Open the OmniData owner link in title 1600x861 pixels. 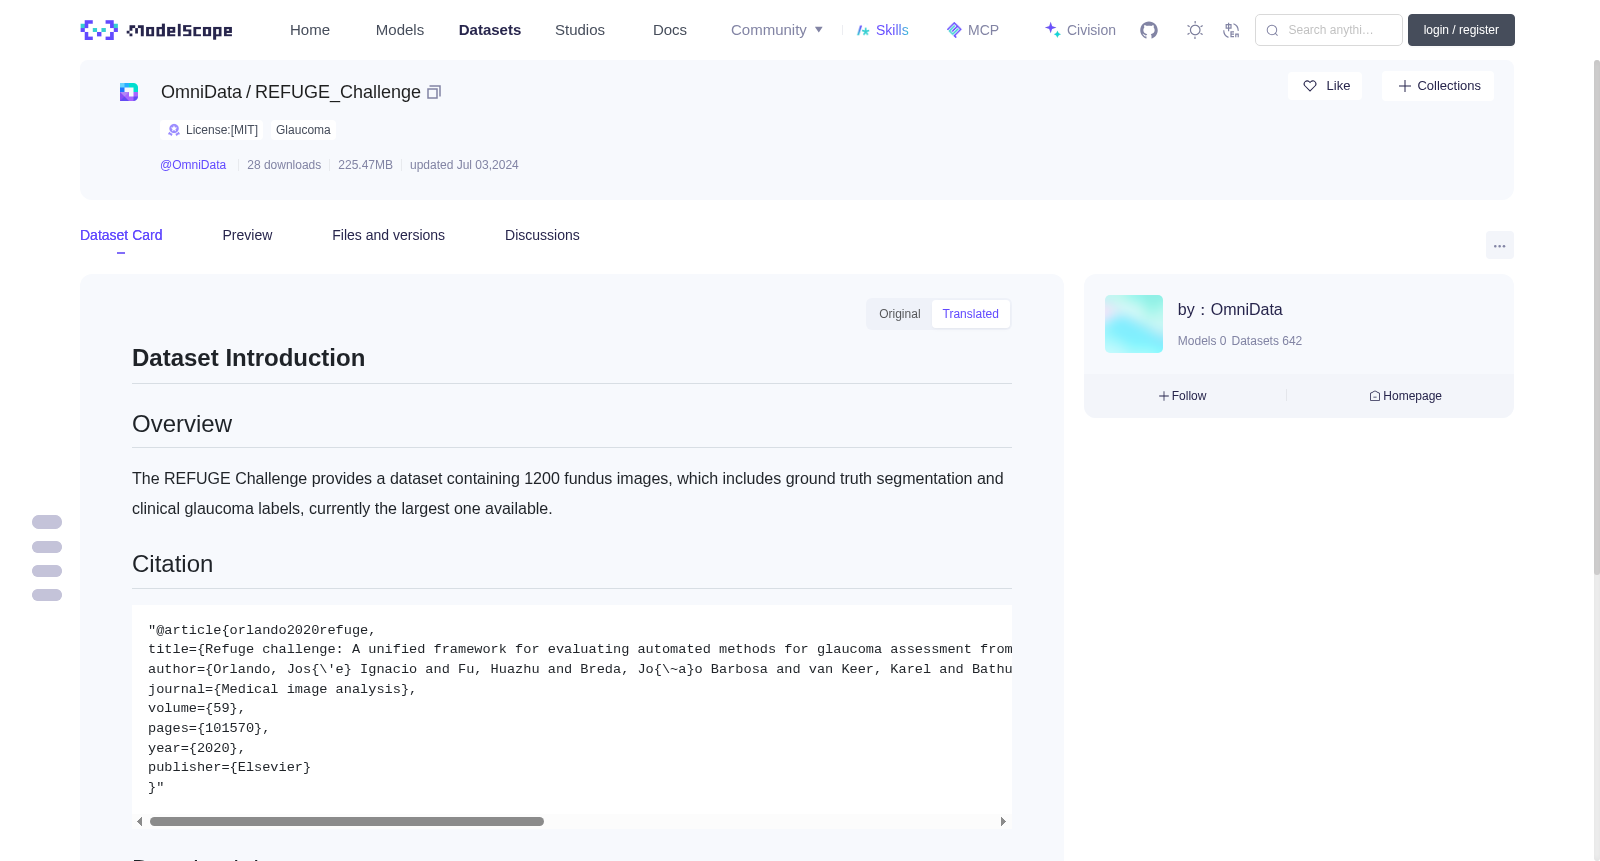pyautogui.click(x=201, y=92)
